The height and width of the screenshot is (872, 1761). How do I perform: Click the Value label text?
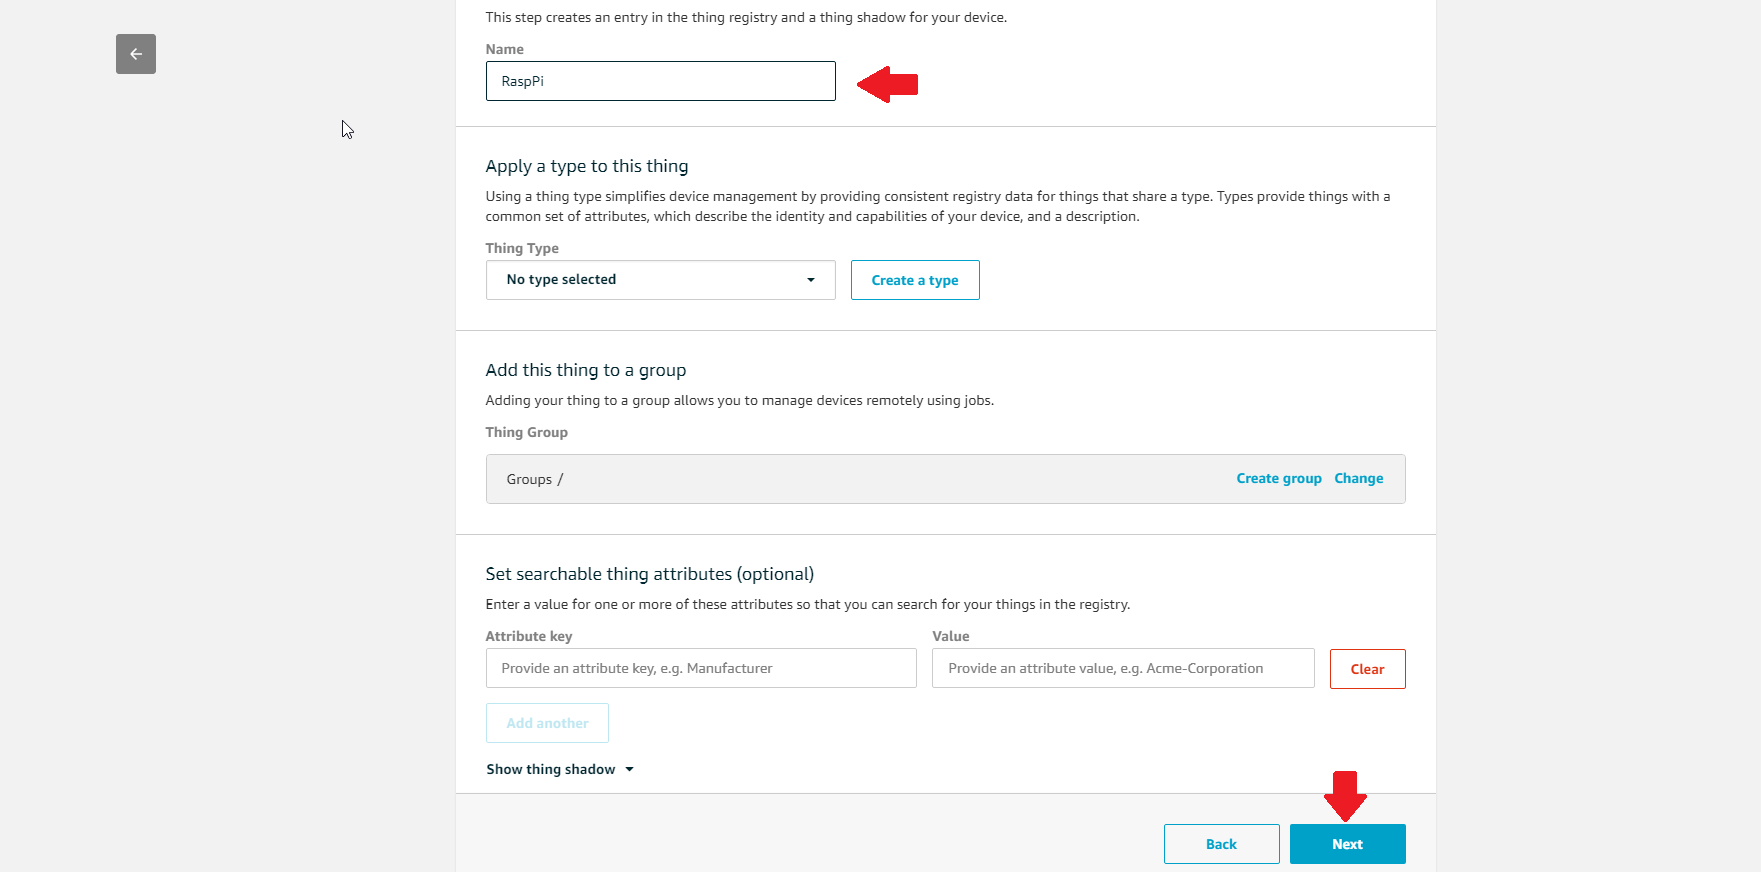coord(951,636)
